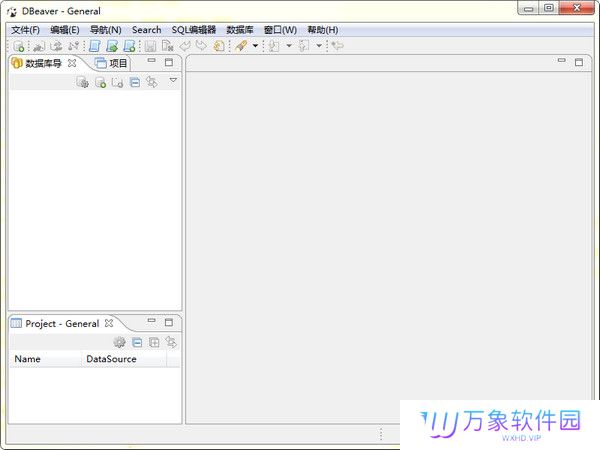Click the DBeaver title bar app icon
The width and height of the screenshot is (600, 450).
(12, 11)
